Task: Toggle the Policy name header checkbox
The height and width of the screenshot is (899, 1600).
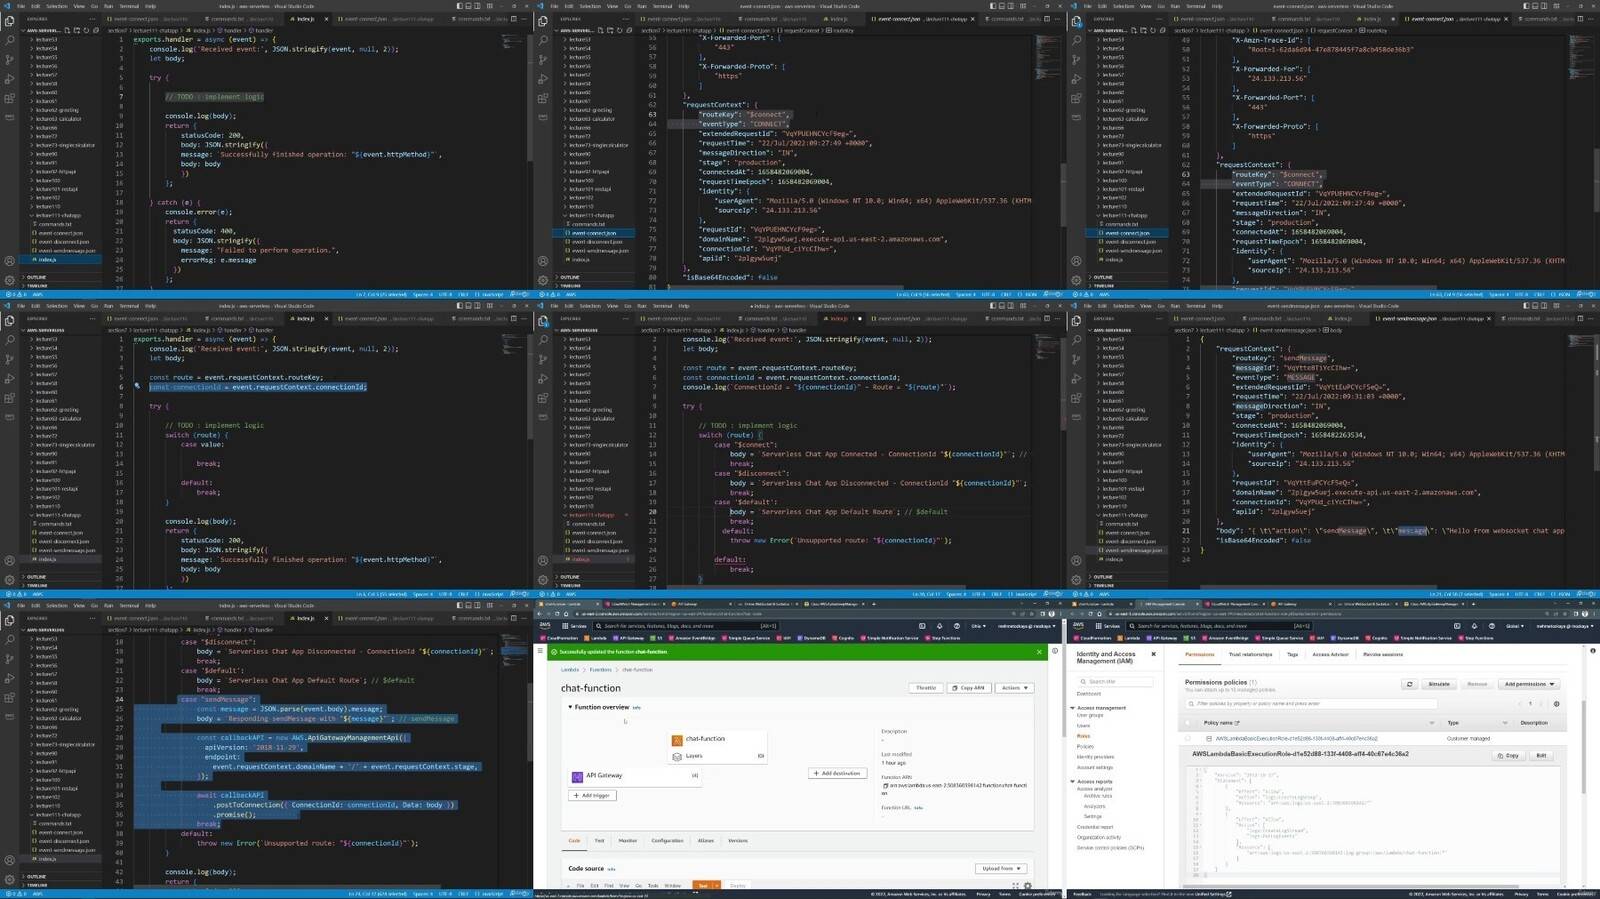Action: [1188, 722]
